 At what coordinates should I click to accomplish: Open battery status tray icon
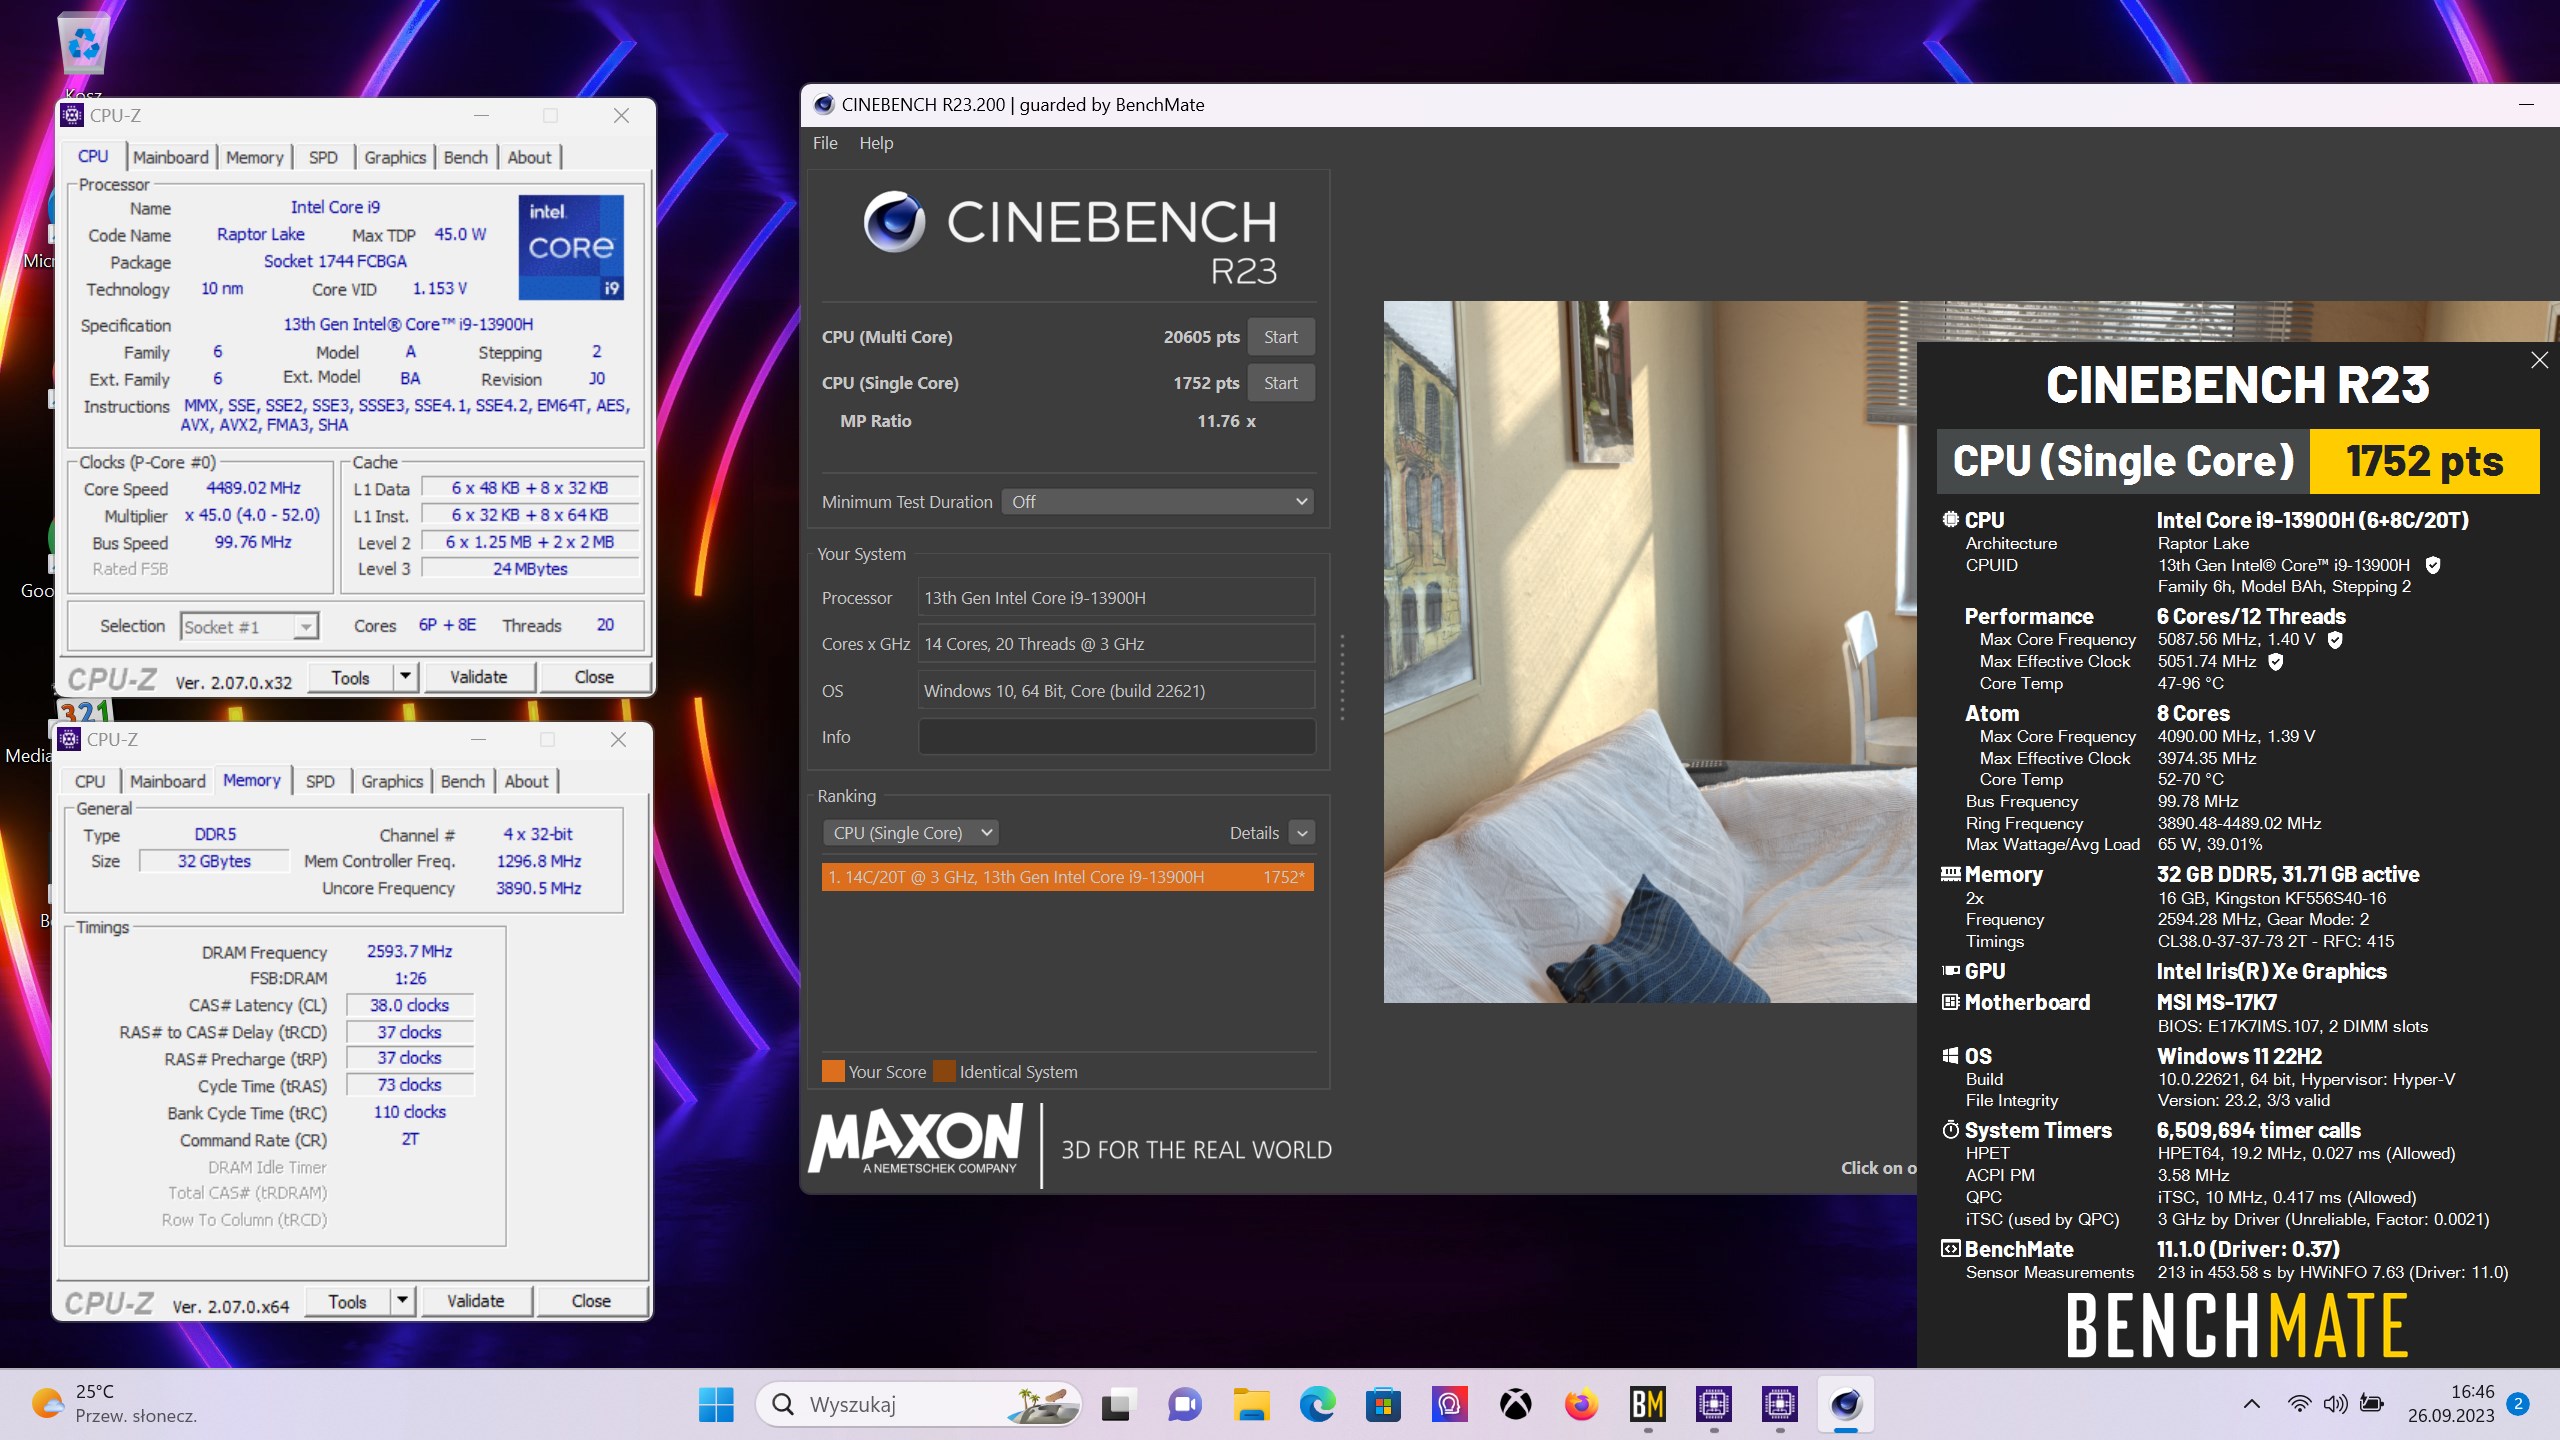pyautogui.click(x=2371, y=1404)
